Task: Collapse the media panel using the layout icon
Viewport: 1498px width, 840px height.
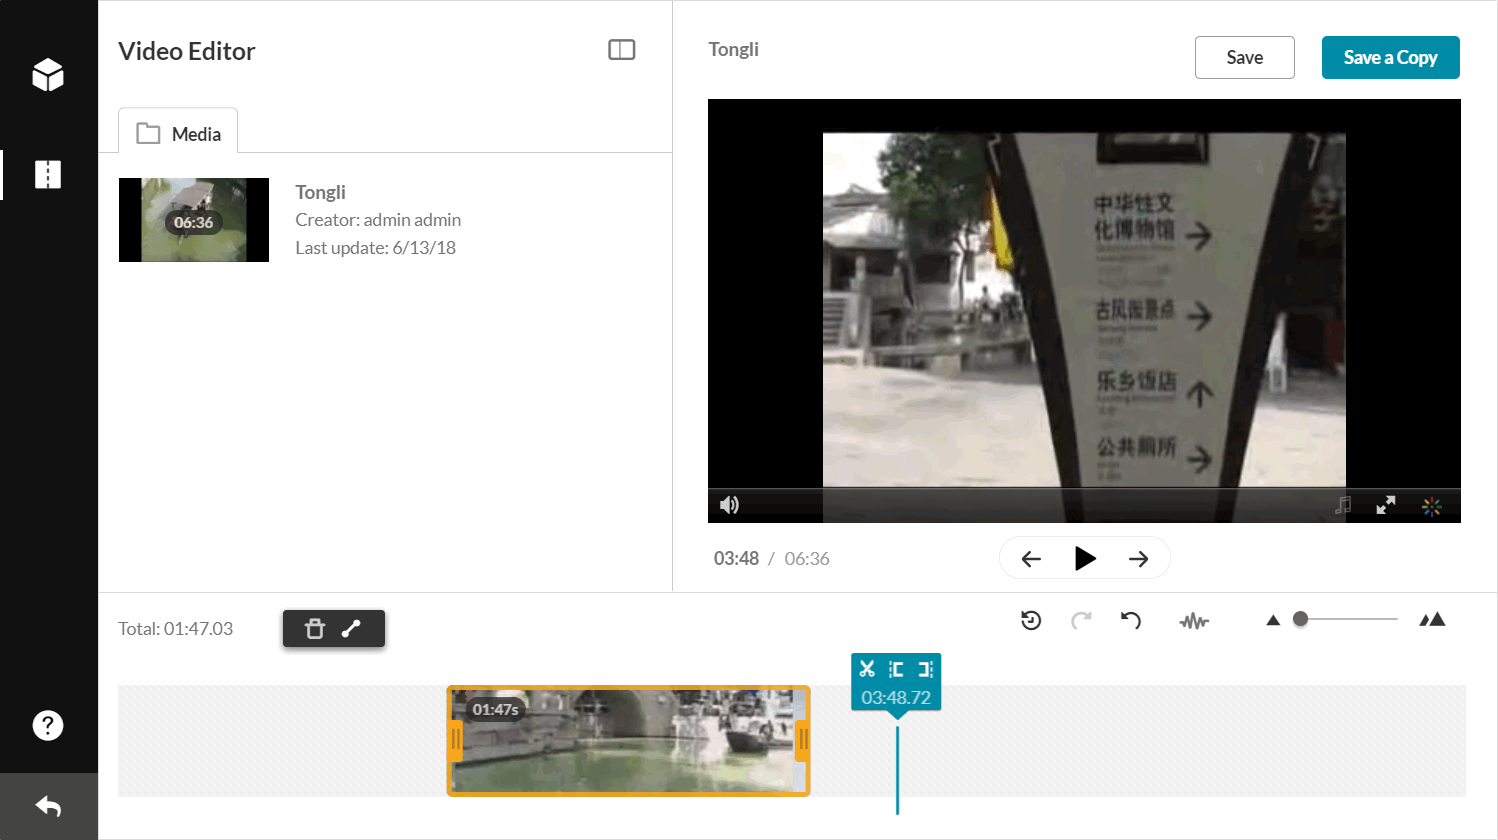Action: 621,50
